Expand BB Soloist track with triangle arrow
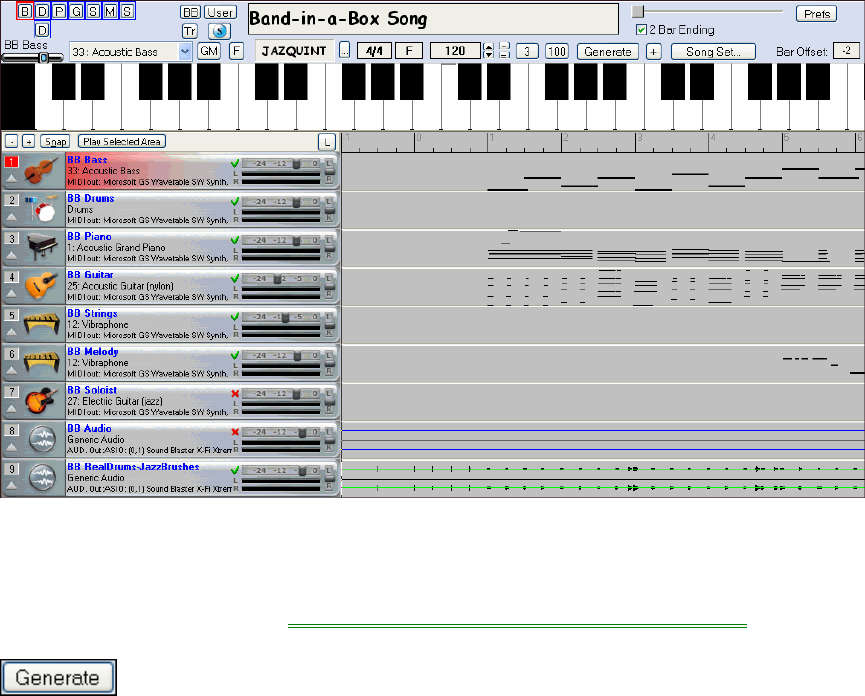 click(12, 408)
